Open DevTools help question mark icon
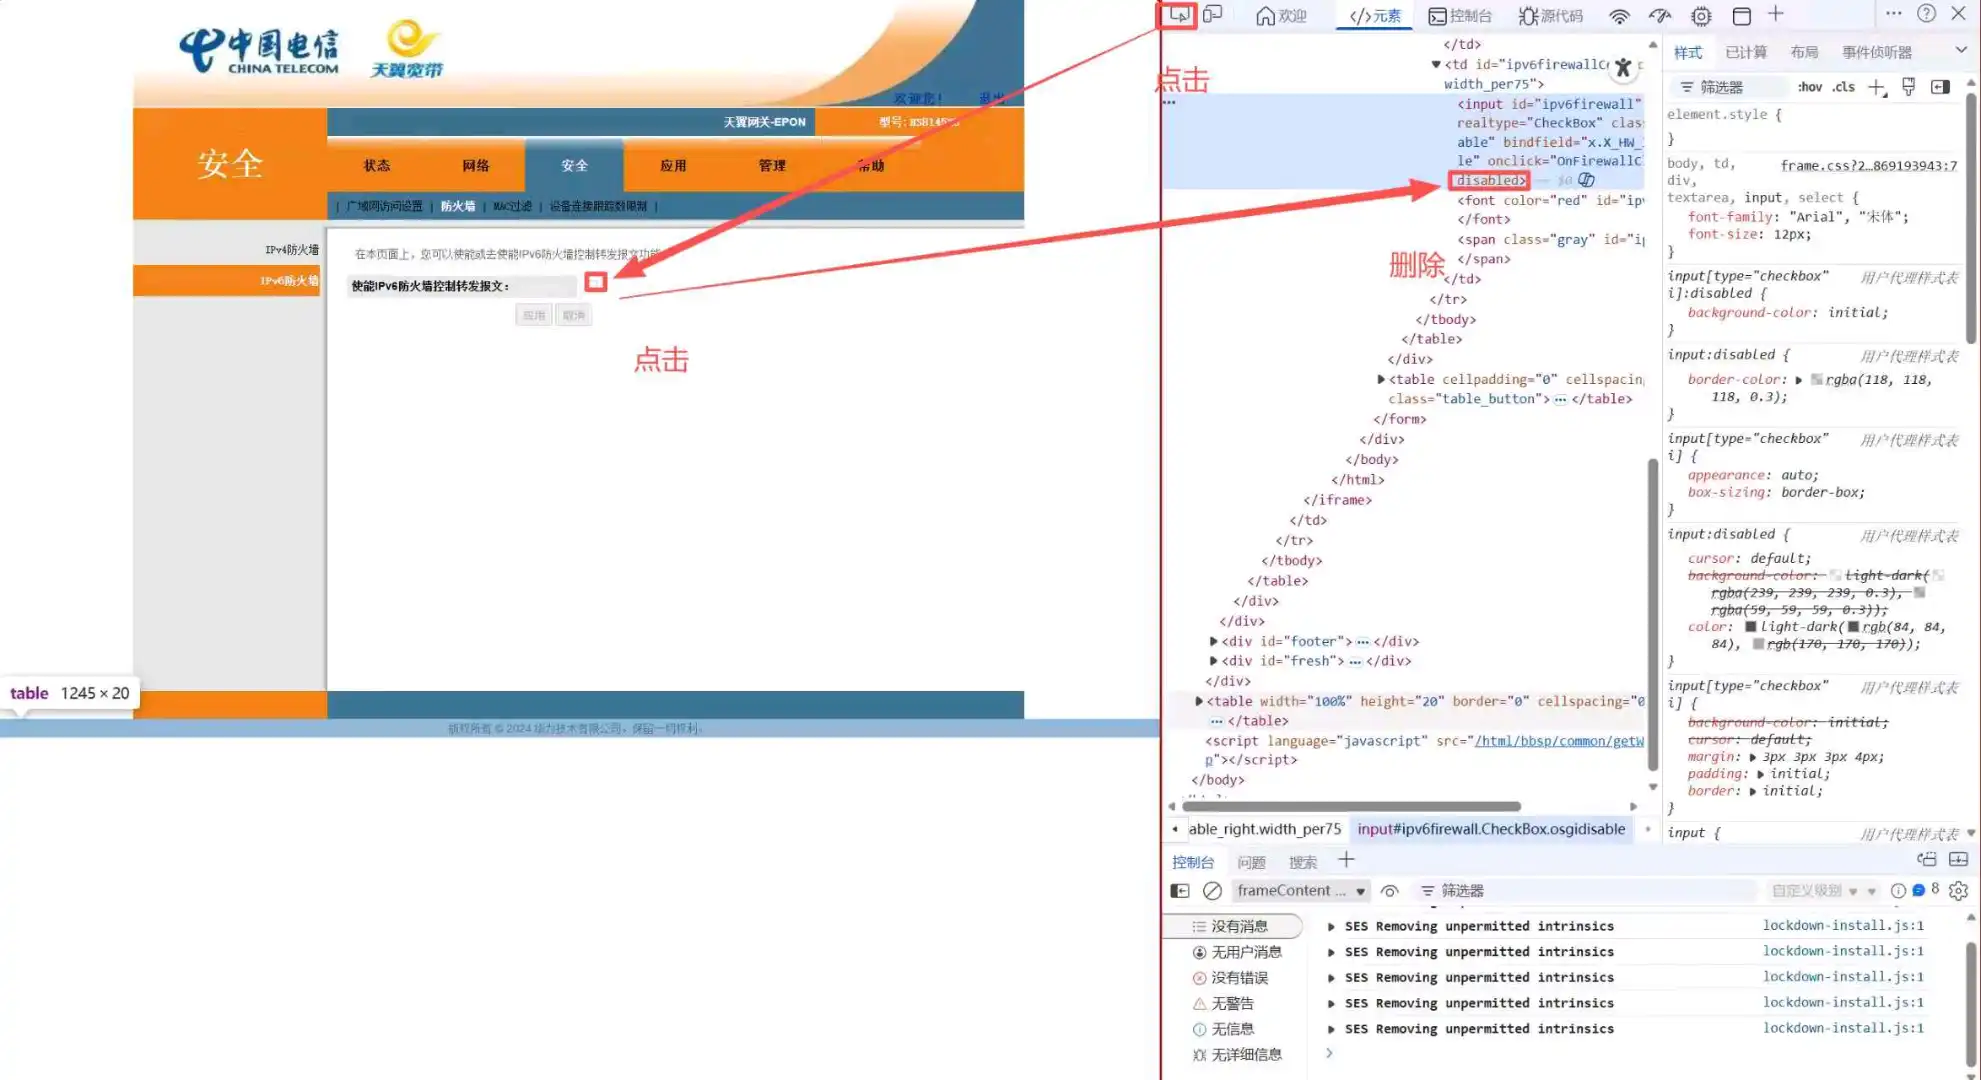Viewport: 1981px width, 1080px height. (x=1927, y=14)
